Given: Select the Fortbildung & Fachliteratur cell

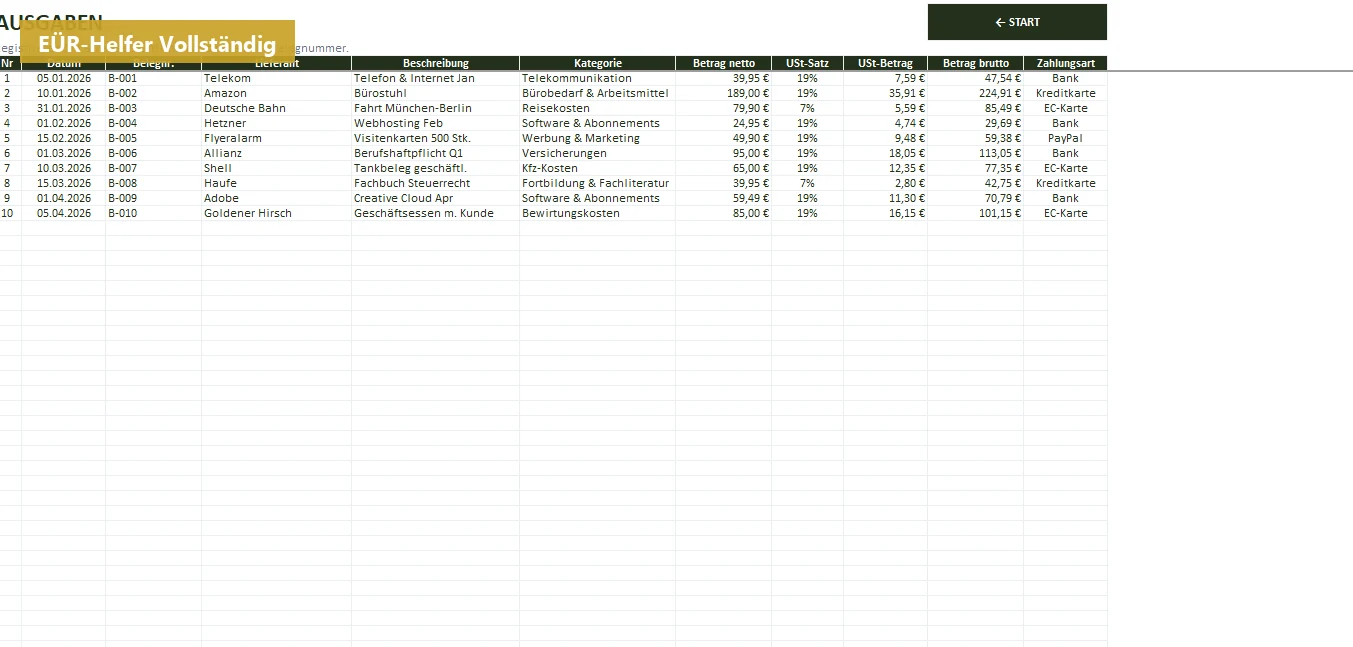Looking at the screenshot, I should coord(598,183).
